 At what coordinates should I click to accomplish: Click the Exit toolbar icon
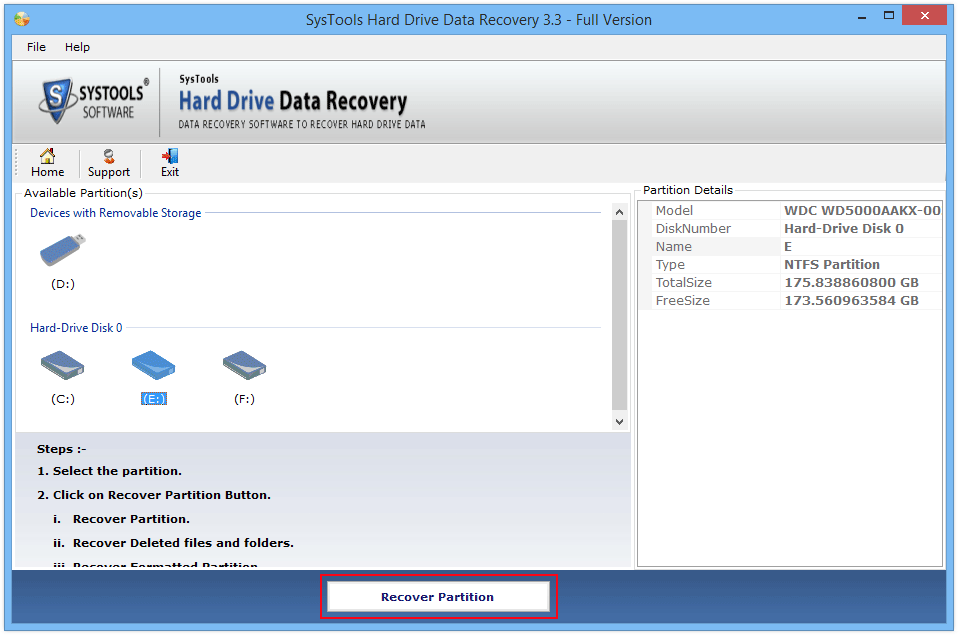(169, 162)
